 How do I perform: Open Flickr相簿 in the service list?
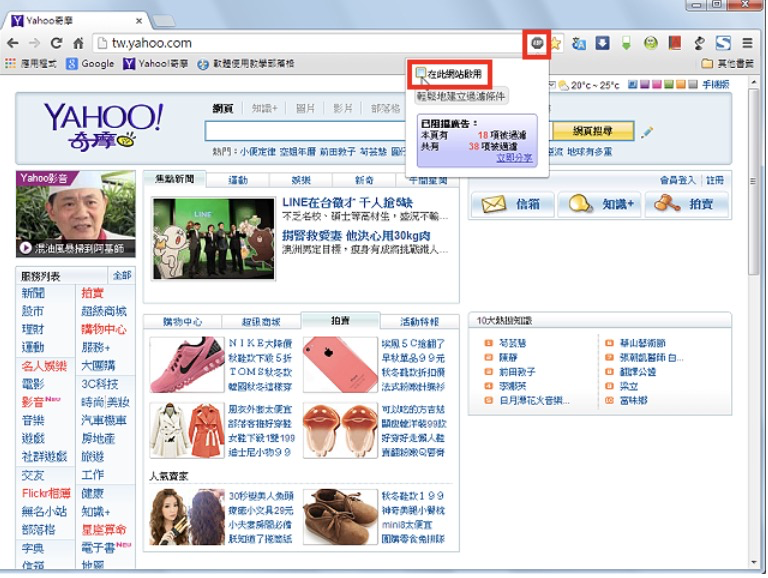click(46, 493)
